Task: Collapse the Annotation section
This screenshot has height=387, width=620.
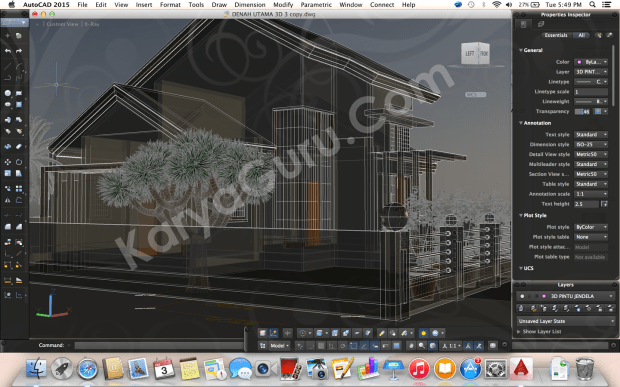Action: [521, 123]
